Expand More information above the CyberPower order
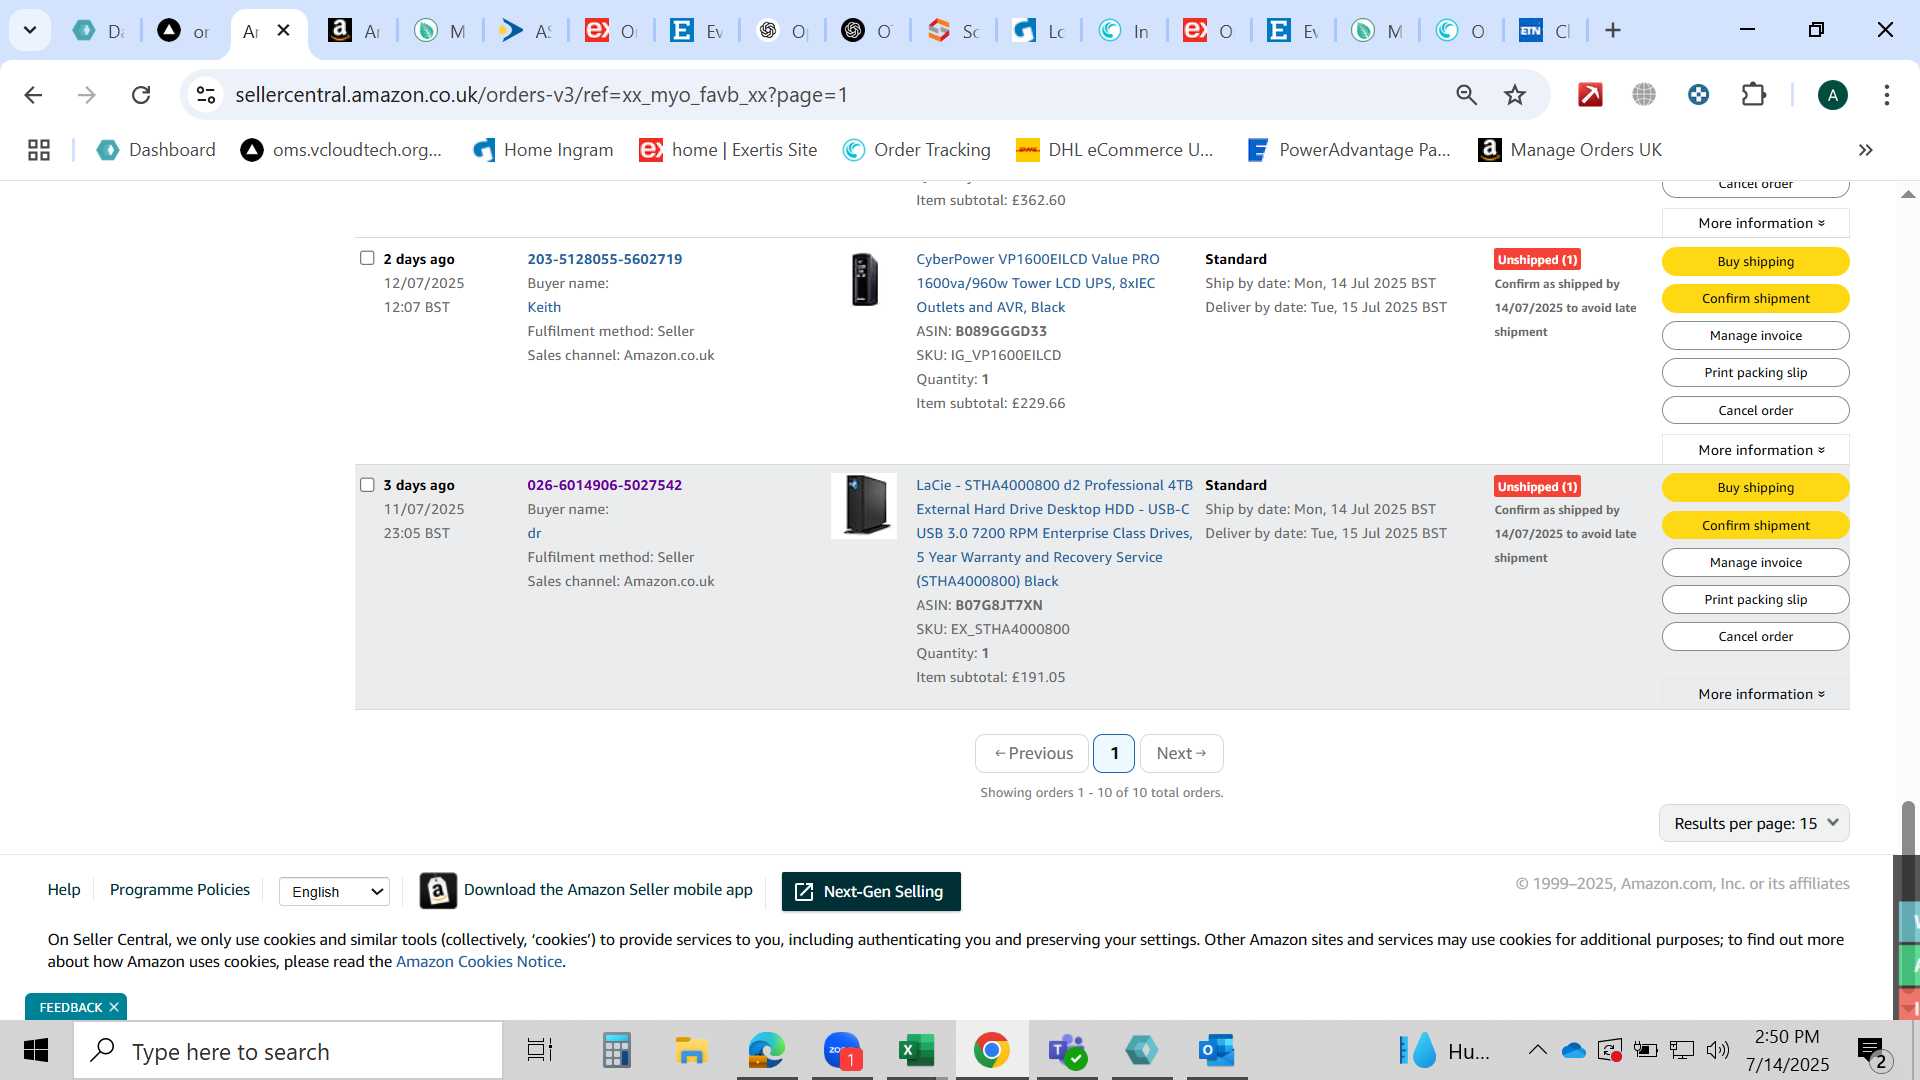Viewport: 1920px width, 1080px height. [1755, 223]
